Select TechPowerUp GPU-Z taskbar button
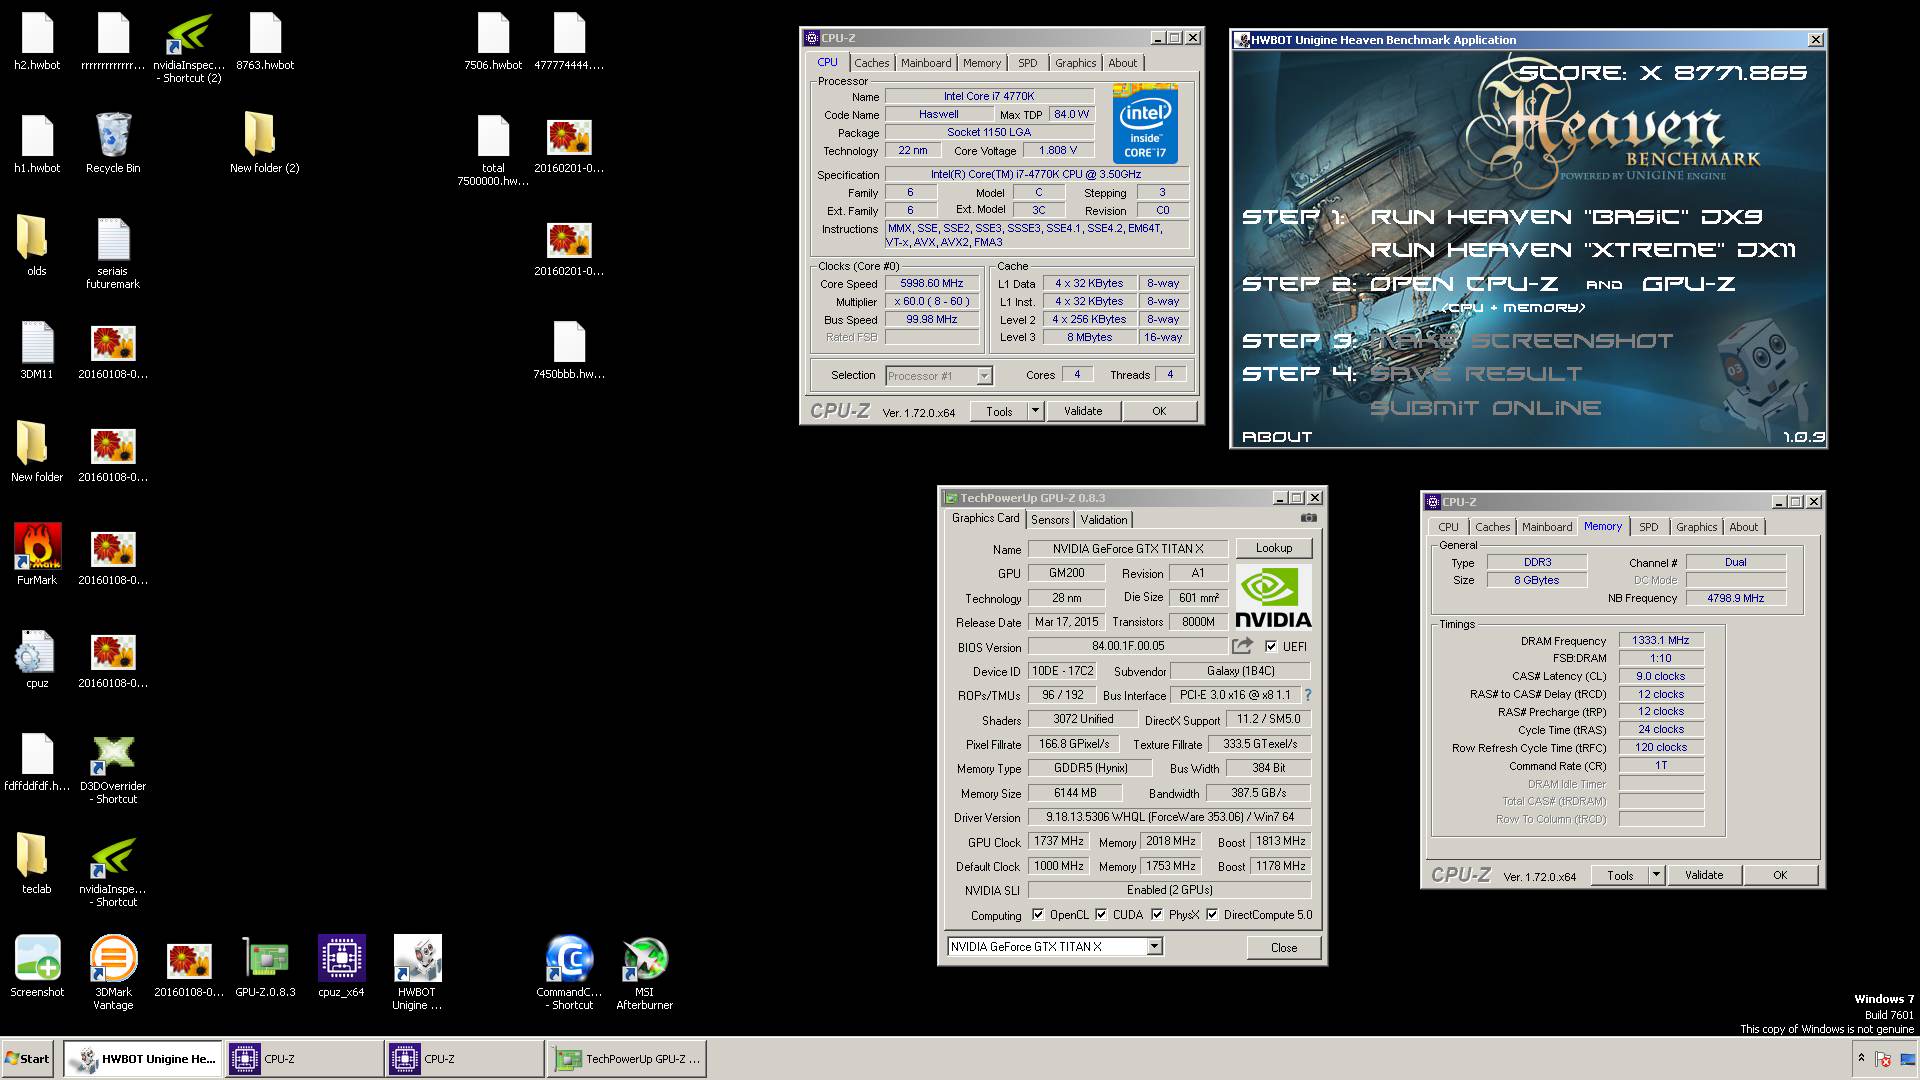The height and width of the screenshot is (1080, 1920). tap(627, 1059)
